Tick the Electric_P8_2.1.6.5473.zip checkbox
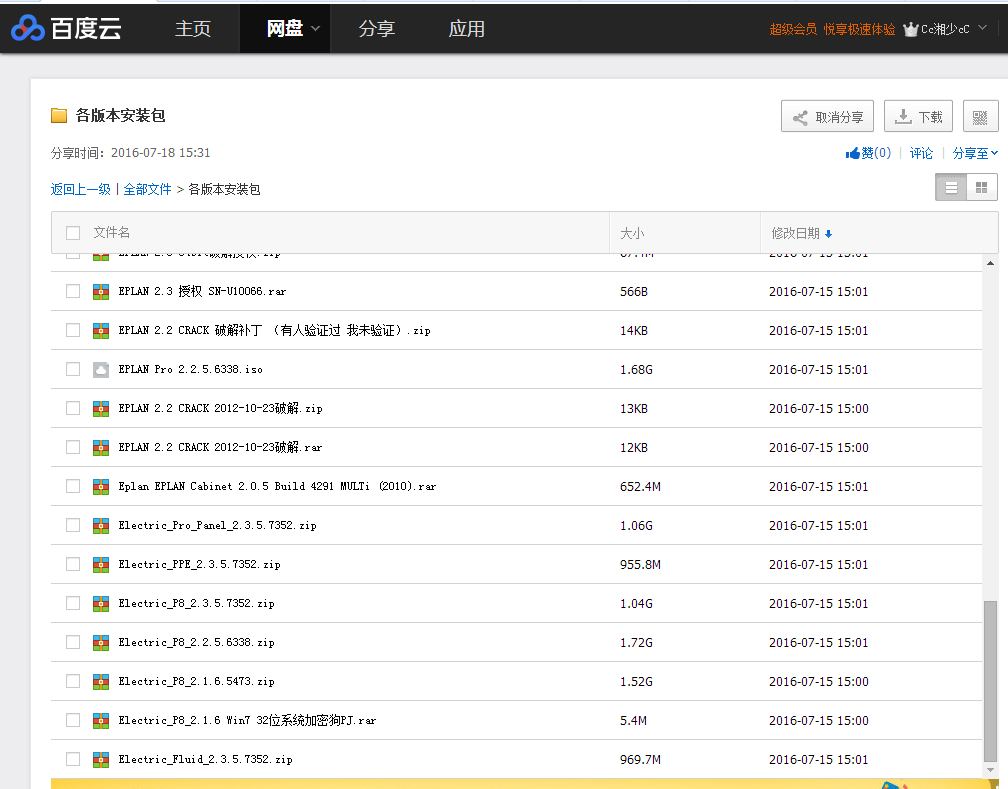This screenshot has height=789, width=1008. [x=73, y=681]
